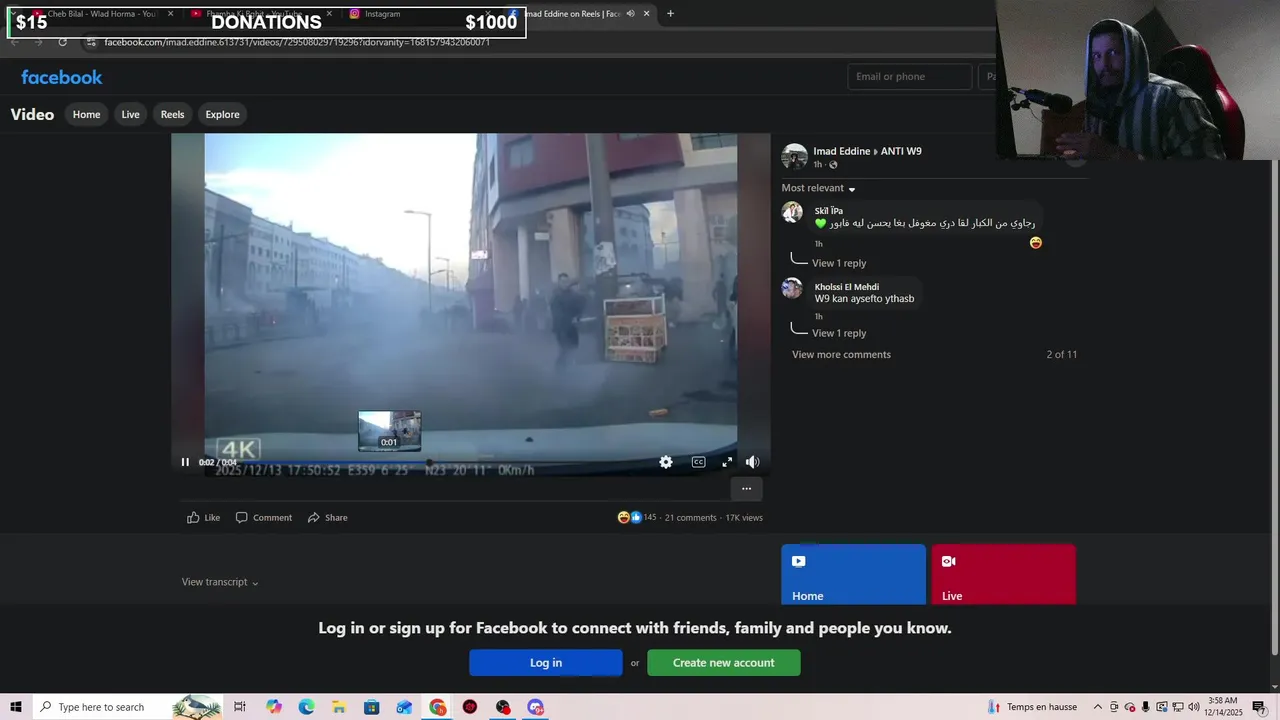Open the Home tab in Video nav

(87, 114)
